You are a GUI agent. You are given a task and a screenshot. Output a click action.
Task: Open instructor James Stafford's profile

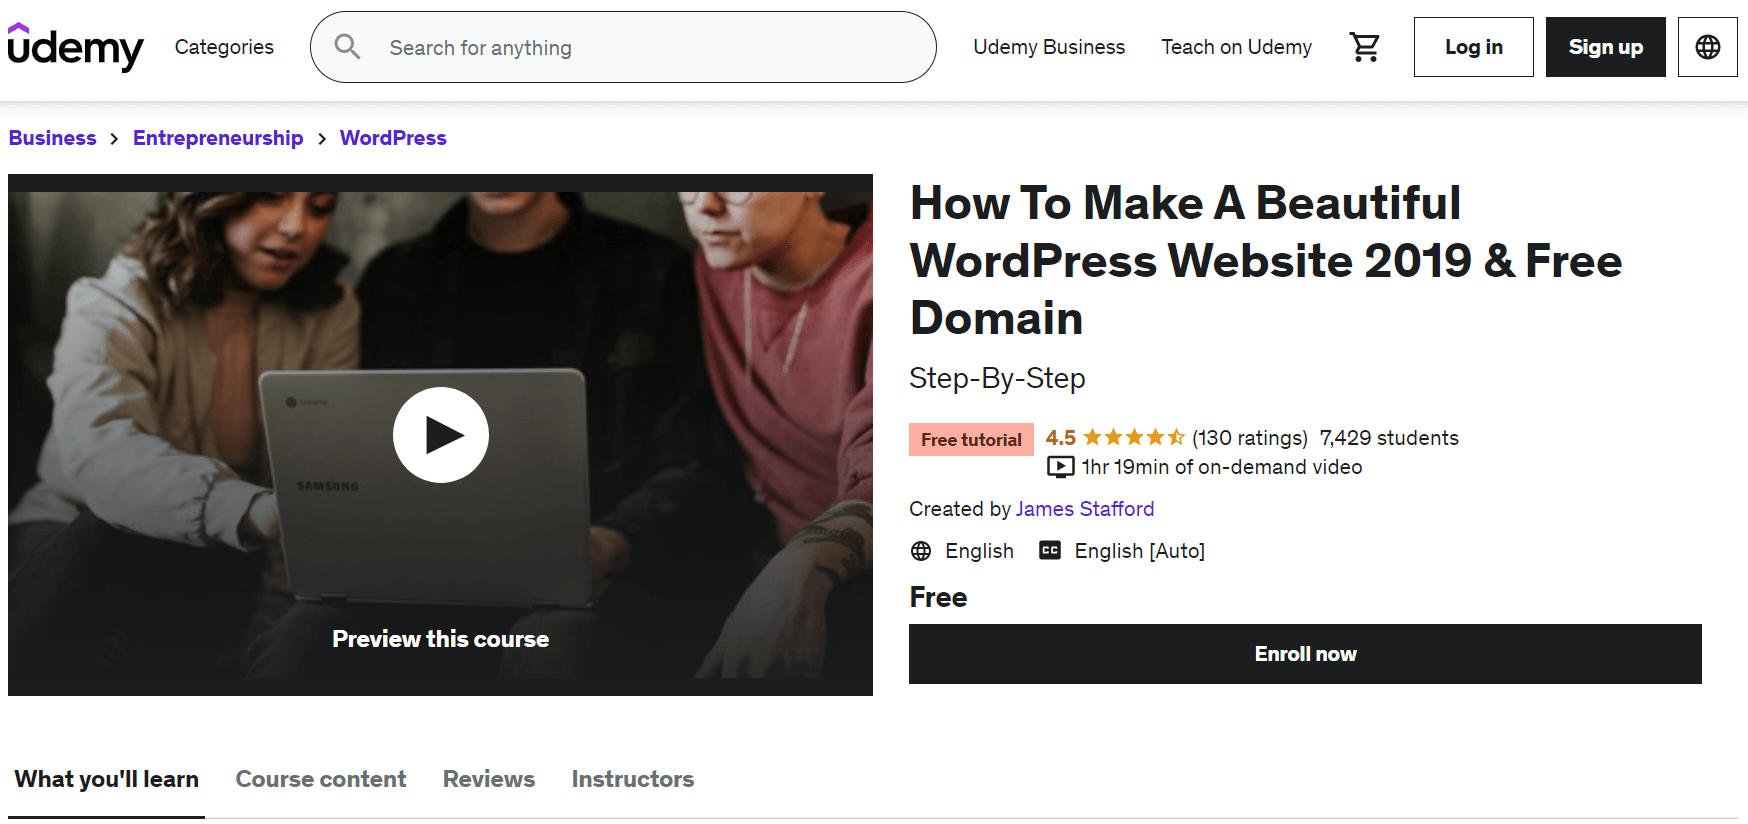coord(1085,509)
